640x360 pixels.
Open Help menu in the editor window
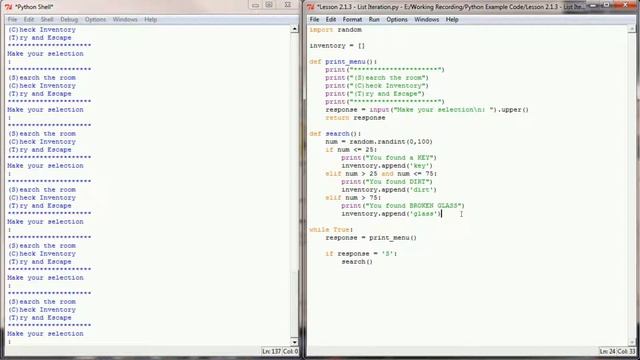452,20
